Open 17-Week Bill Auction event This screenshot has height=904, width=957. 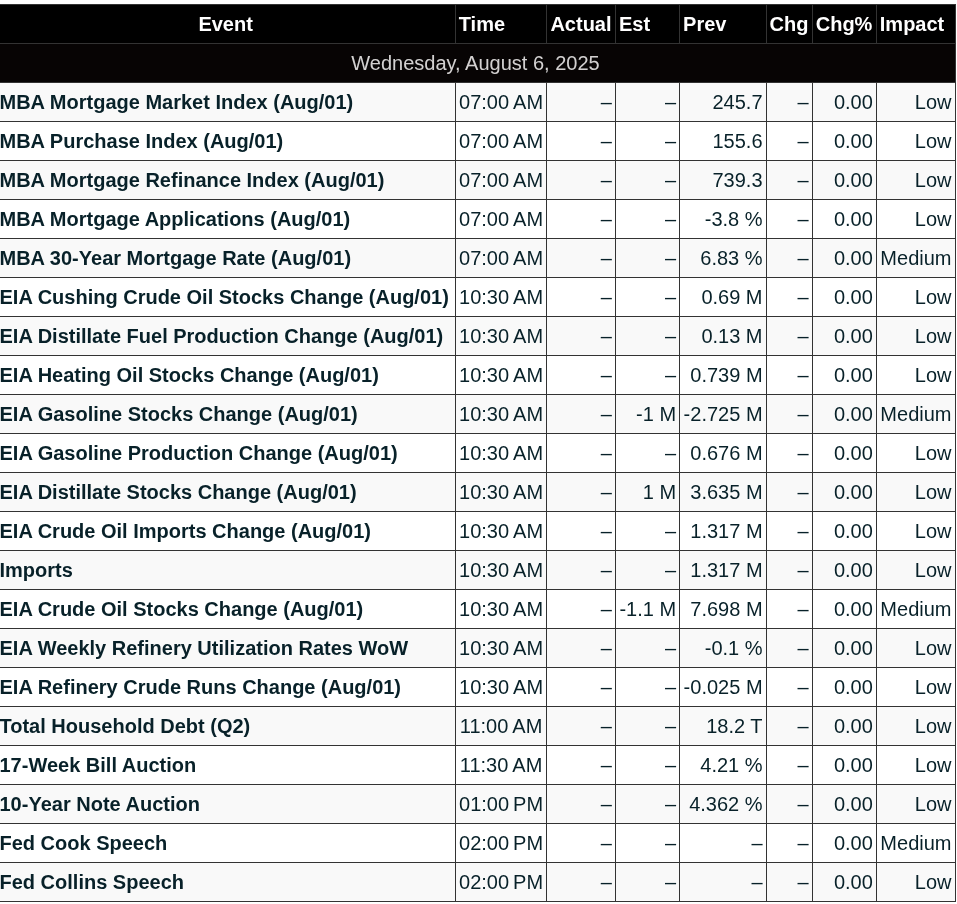[x=98, y=765]
